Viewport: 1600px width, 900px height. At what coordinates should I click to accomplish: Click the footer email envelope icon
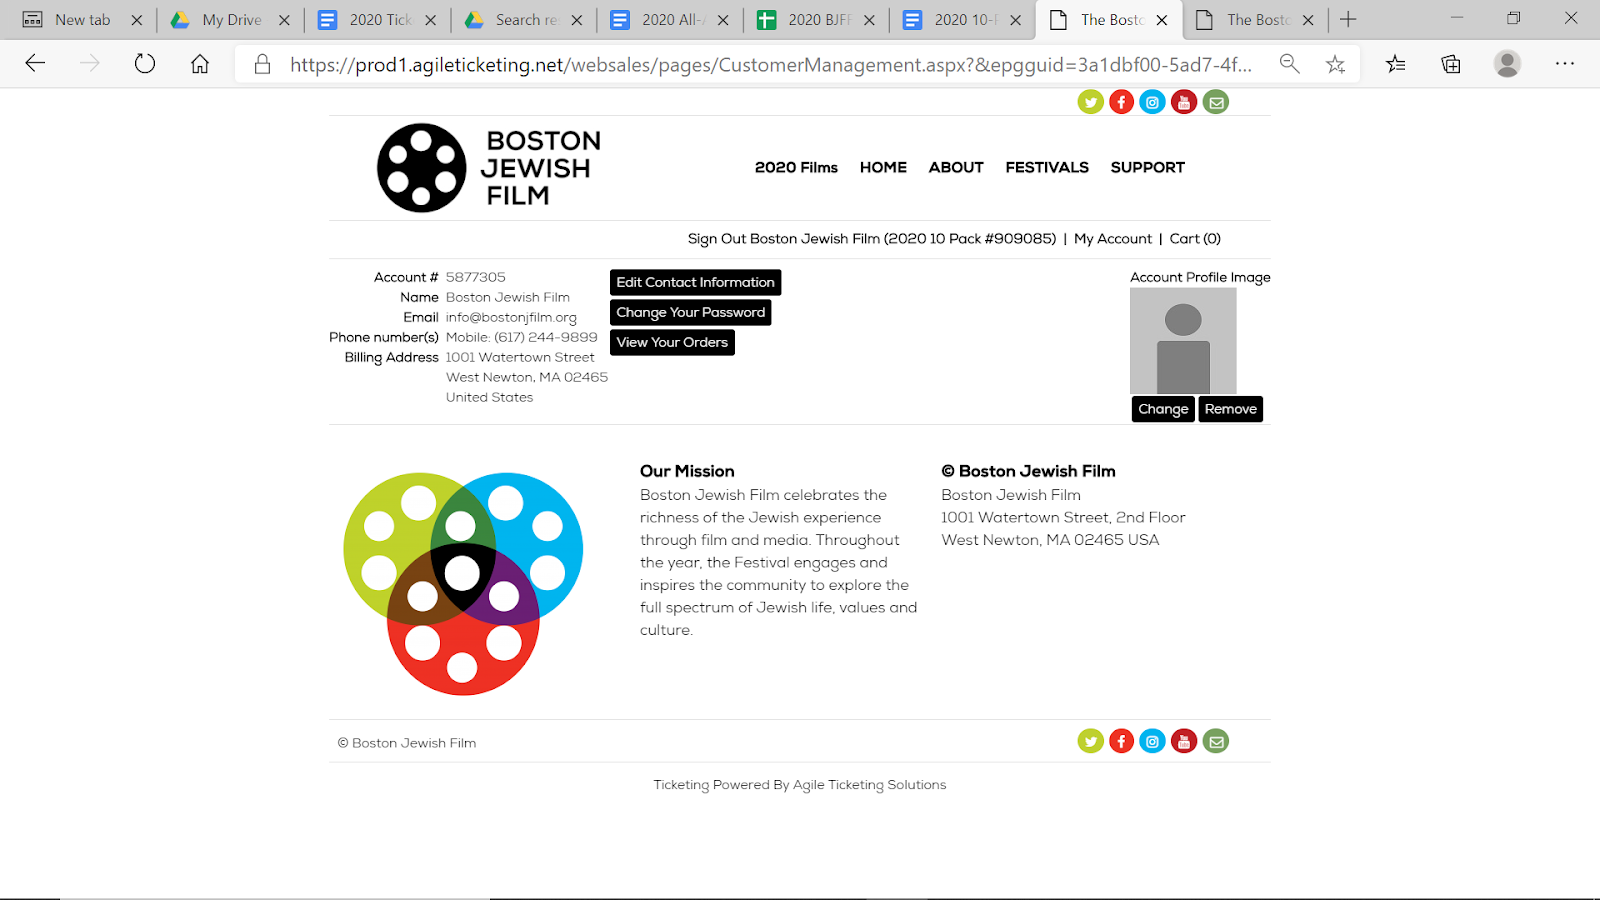pyautogui.click(x=1216, y=741)
